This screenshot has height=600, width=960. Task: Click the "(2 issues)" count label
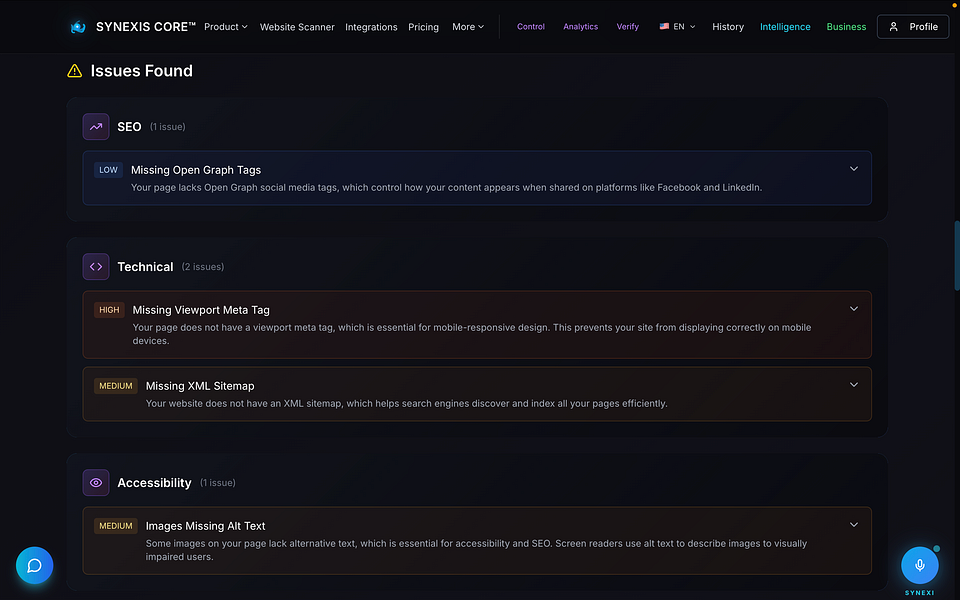(203, 267)
